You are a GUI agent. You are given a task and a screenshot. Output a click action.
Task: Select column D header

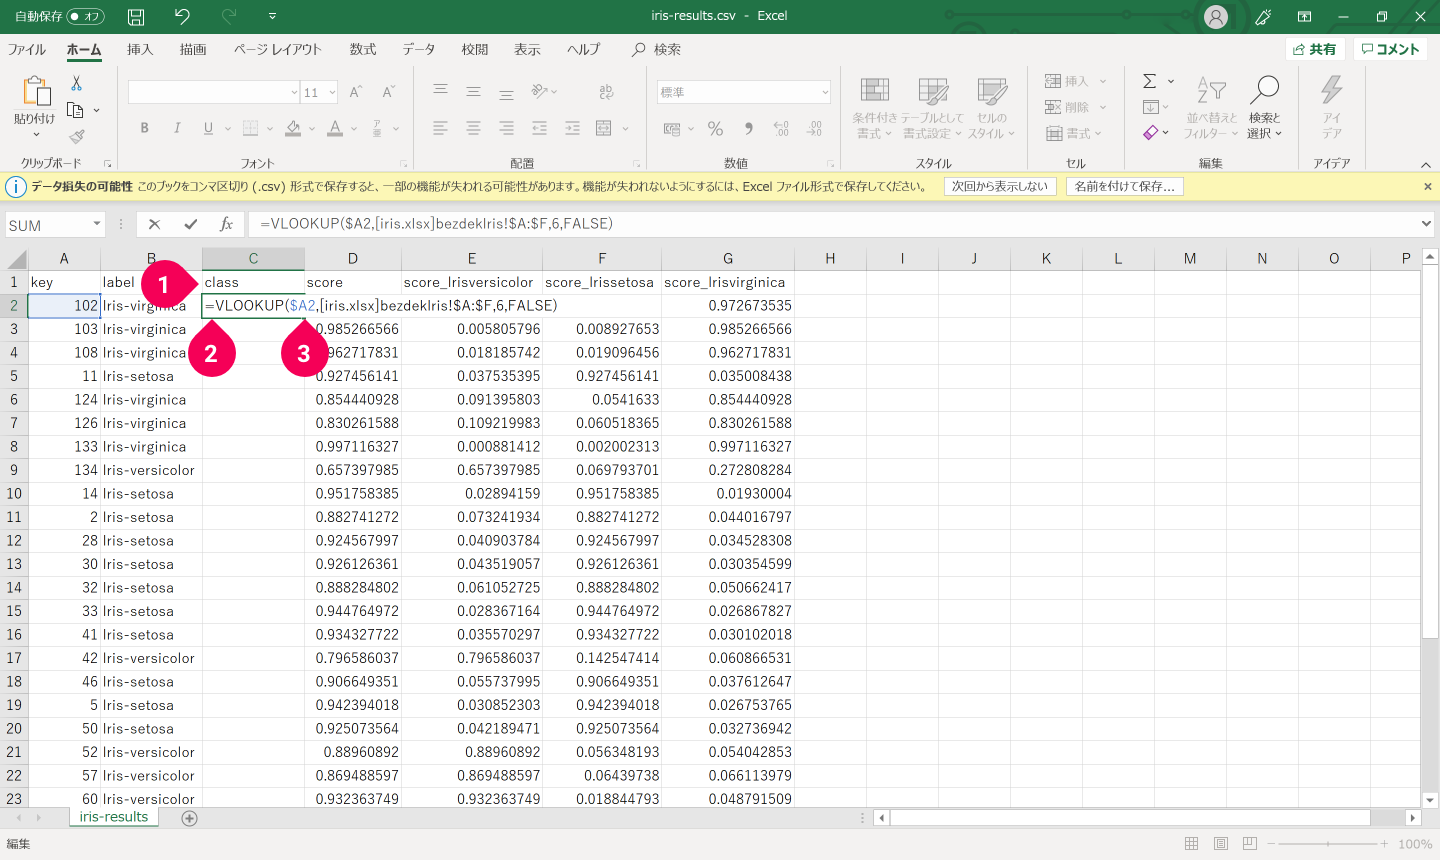(352, 258)
